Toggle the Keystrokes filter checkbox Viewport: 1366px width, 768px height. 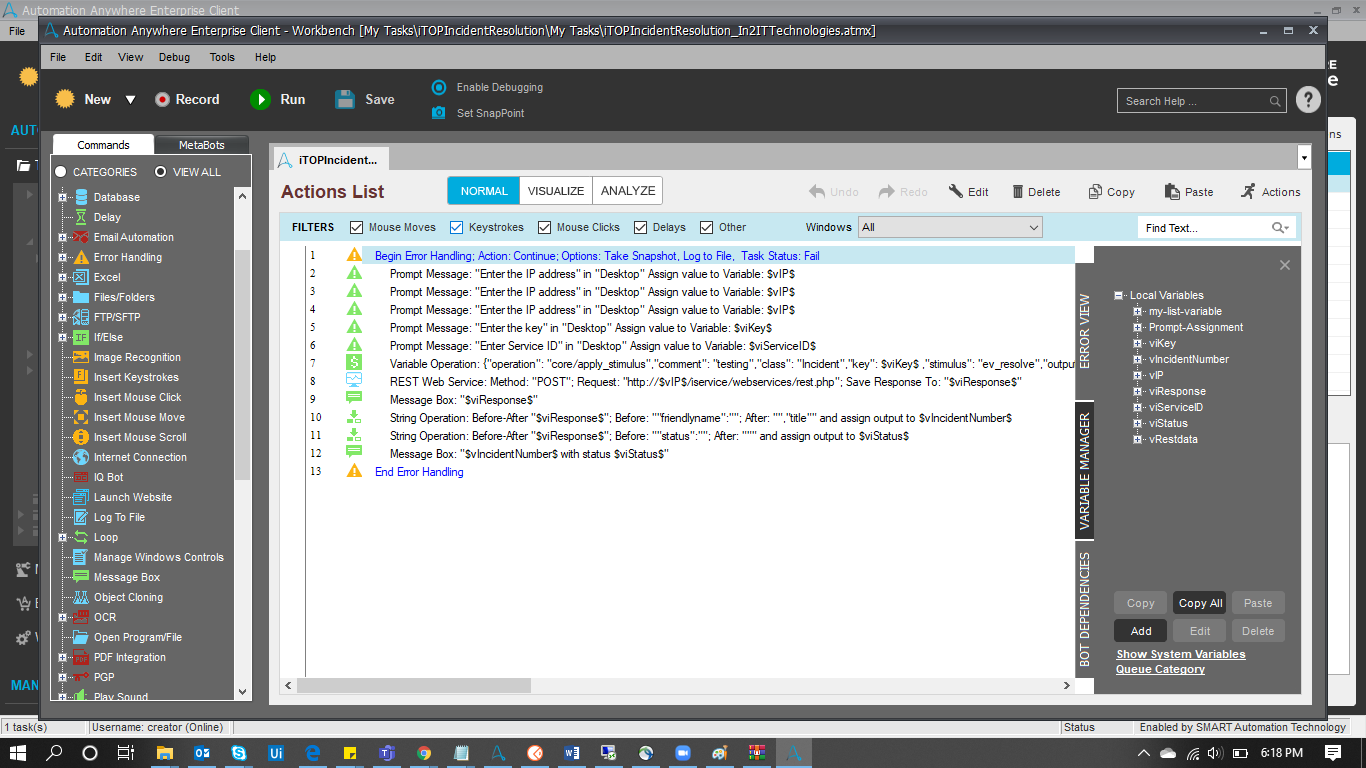(457, 227)
